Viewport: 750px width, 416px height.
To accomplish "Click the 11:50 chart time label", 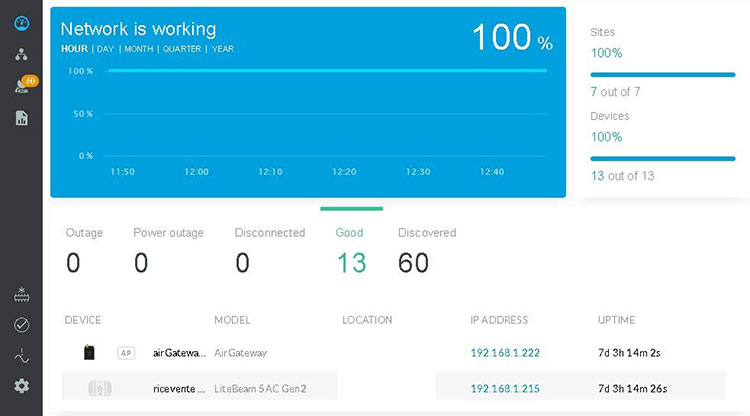I will (122, 172).
